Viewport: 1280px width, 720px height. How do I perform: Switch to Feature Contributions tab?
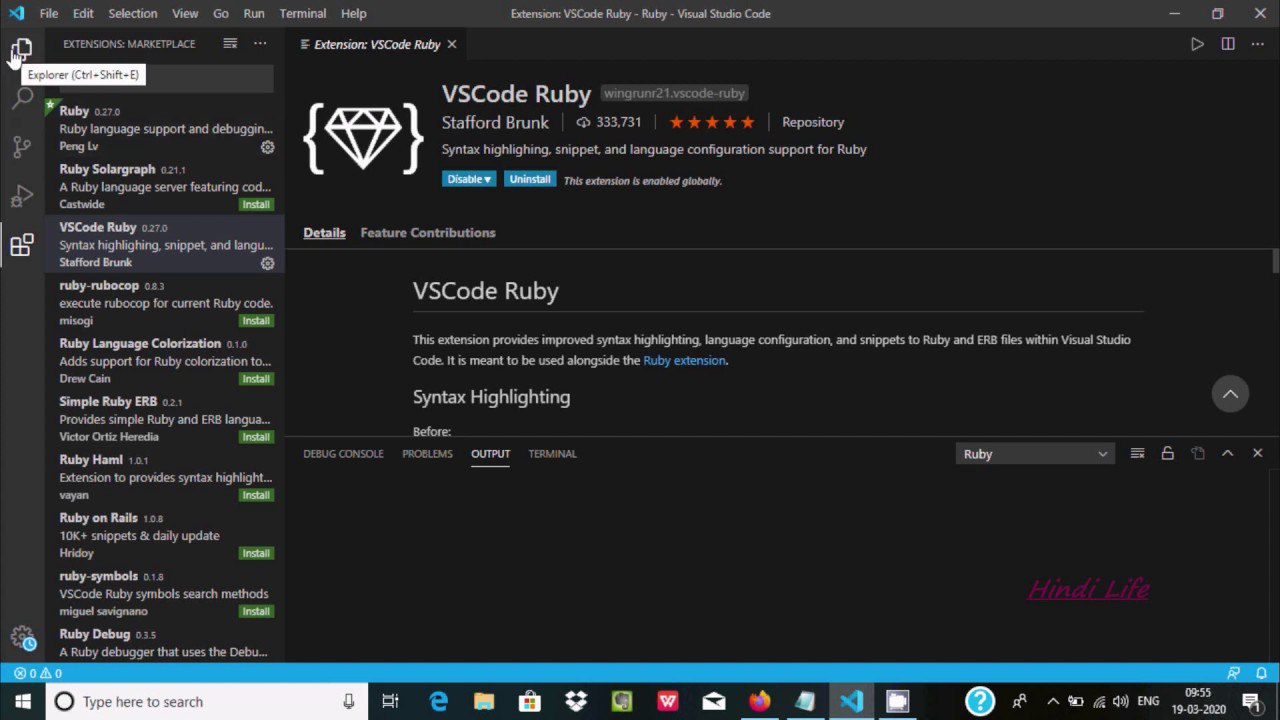pos(428,232)
